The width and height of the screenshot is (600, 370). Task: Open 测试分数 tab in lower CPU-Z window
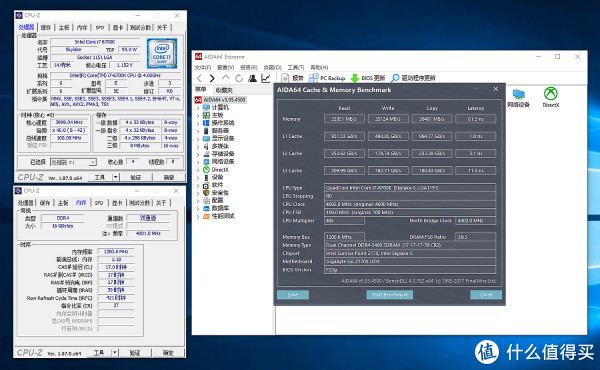click(x=139, y=203)
